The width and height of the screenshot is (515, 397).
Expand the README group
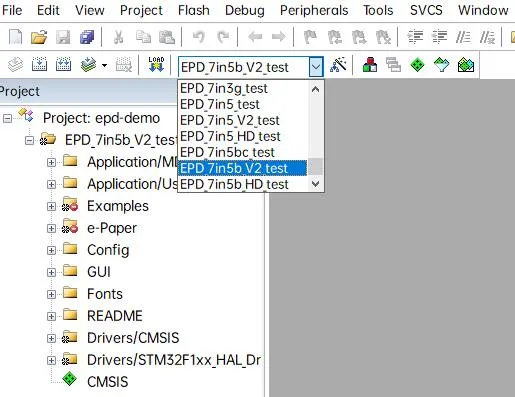(x=51, y=316)
